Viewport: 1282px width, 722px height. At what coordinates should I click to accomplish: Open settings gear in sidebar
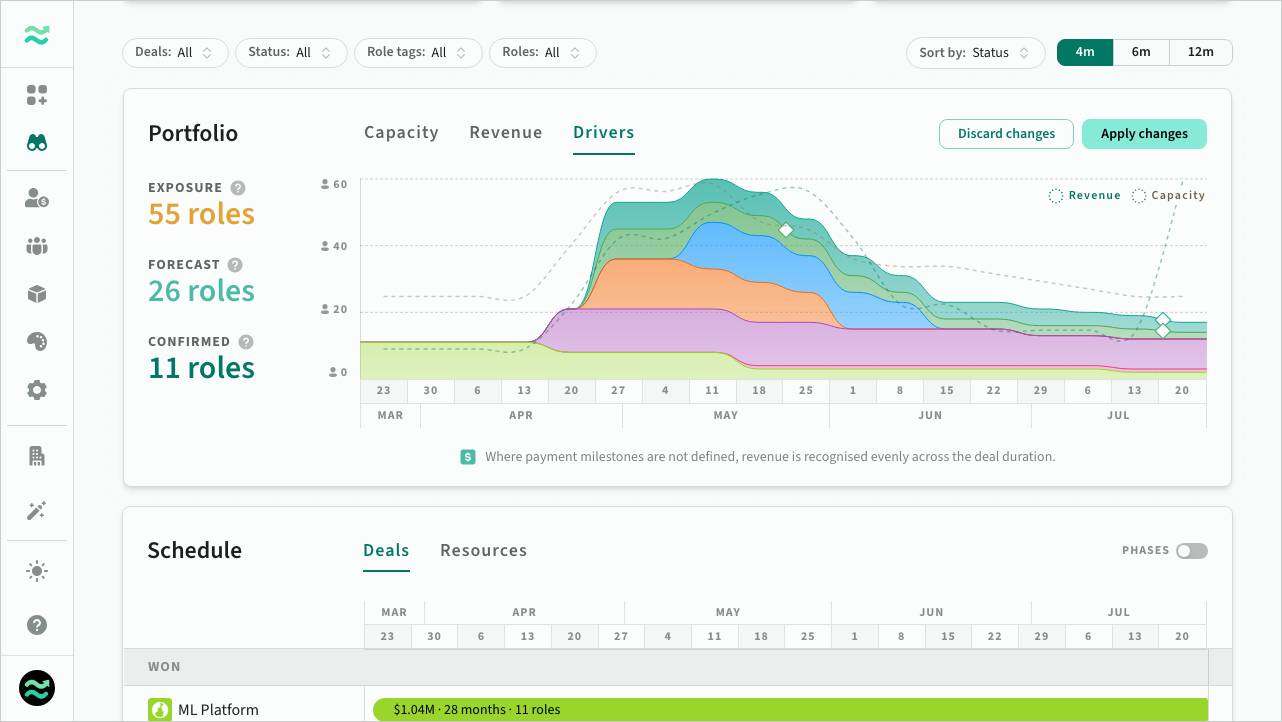pos(37,390)
